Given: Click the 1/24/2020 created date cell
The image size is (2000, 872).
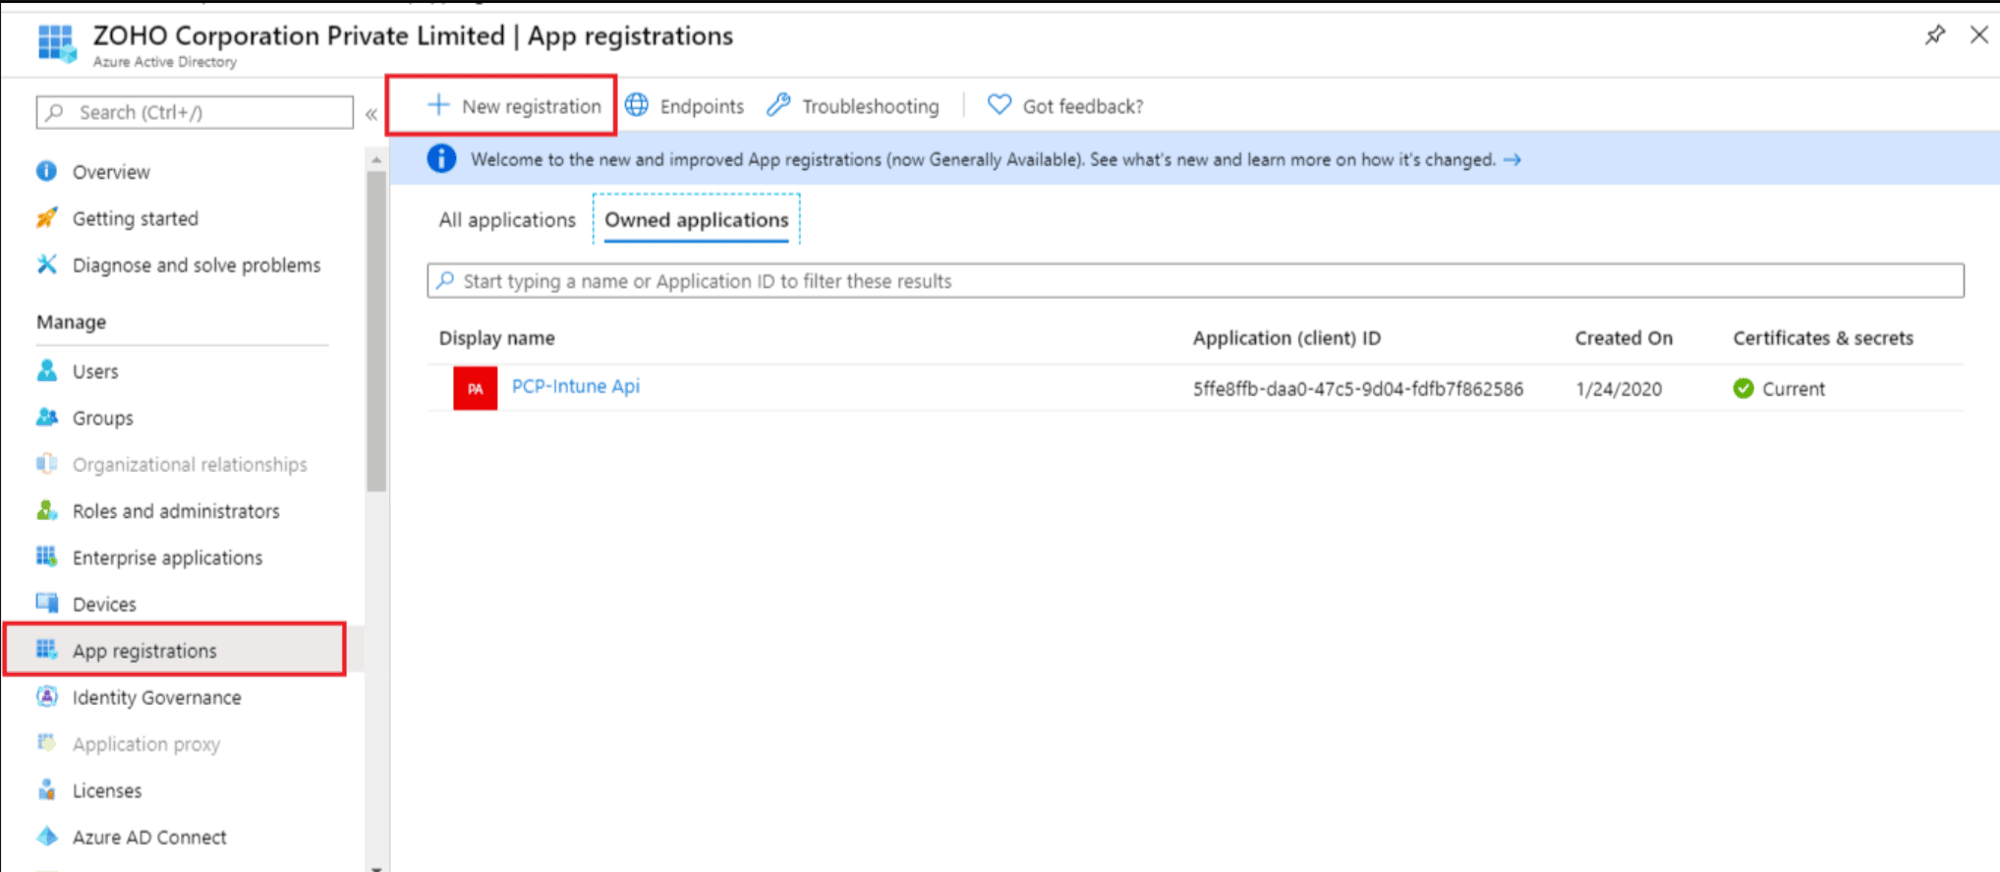Looking at the screenshot, I should 1619,389.
